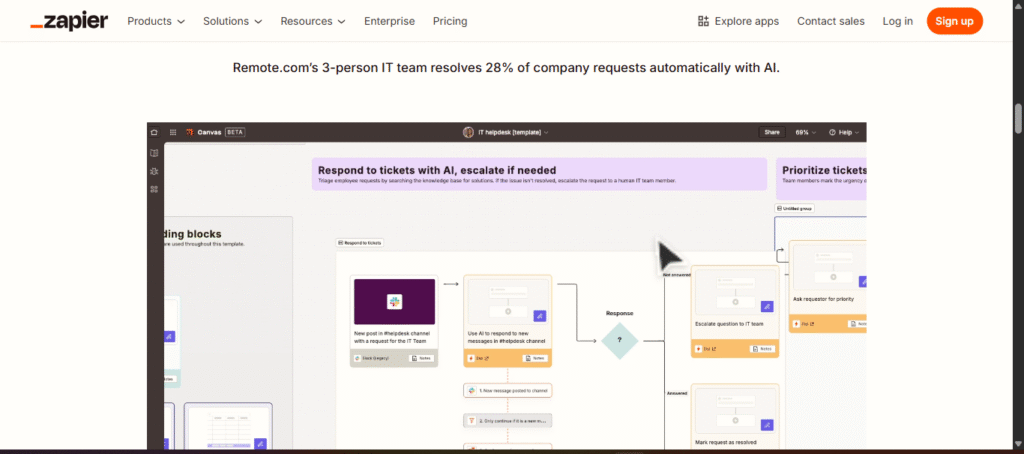Open the map icon in Canvas left sidebar
Screen dimensions: 1024x454
point(154,153)
